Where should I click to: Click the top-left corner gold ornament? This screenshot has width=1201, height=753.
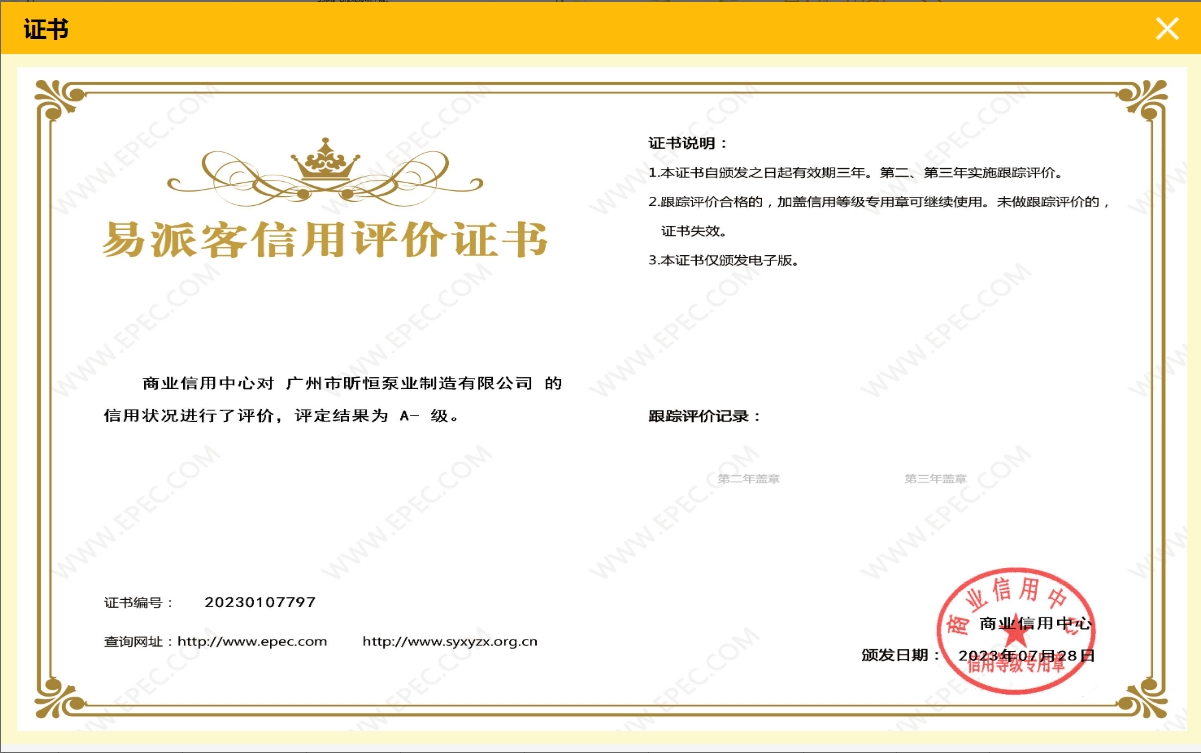coord(60,100)
